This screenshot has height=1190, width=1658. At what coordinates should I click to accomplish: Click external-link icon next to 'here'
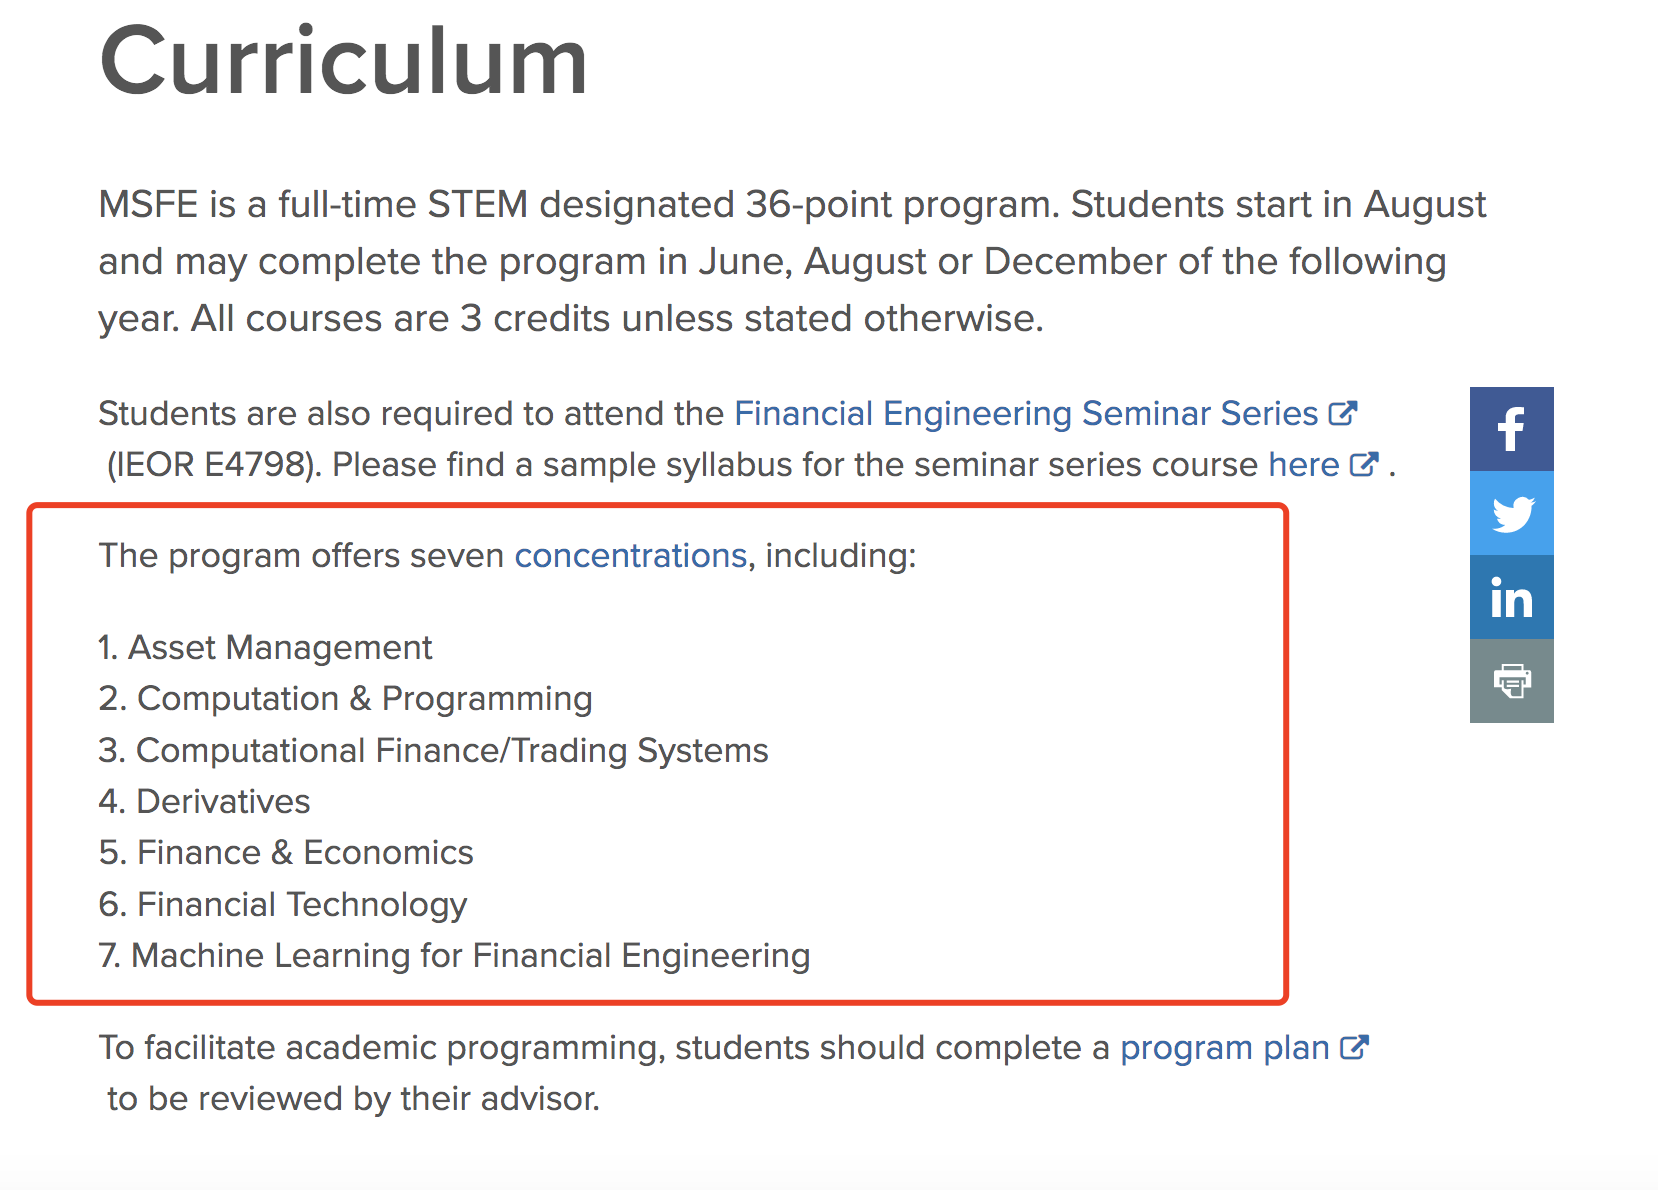click(x=1364, y=464)
